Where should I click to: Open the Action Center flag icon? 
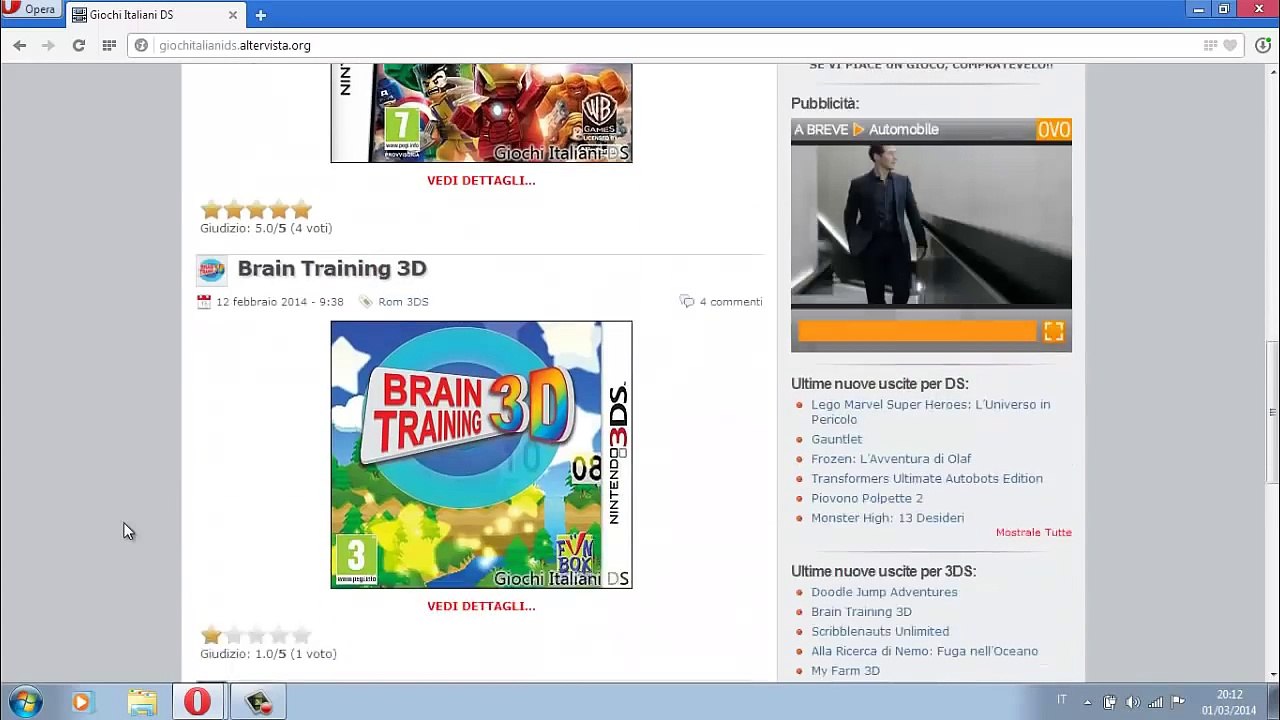click(x=1178, y=702)
